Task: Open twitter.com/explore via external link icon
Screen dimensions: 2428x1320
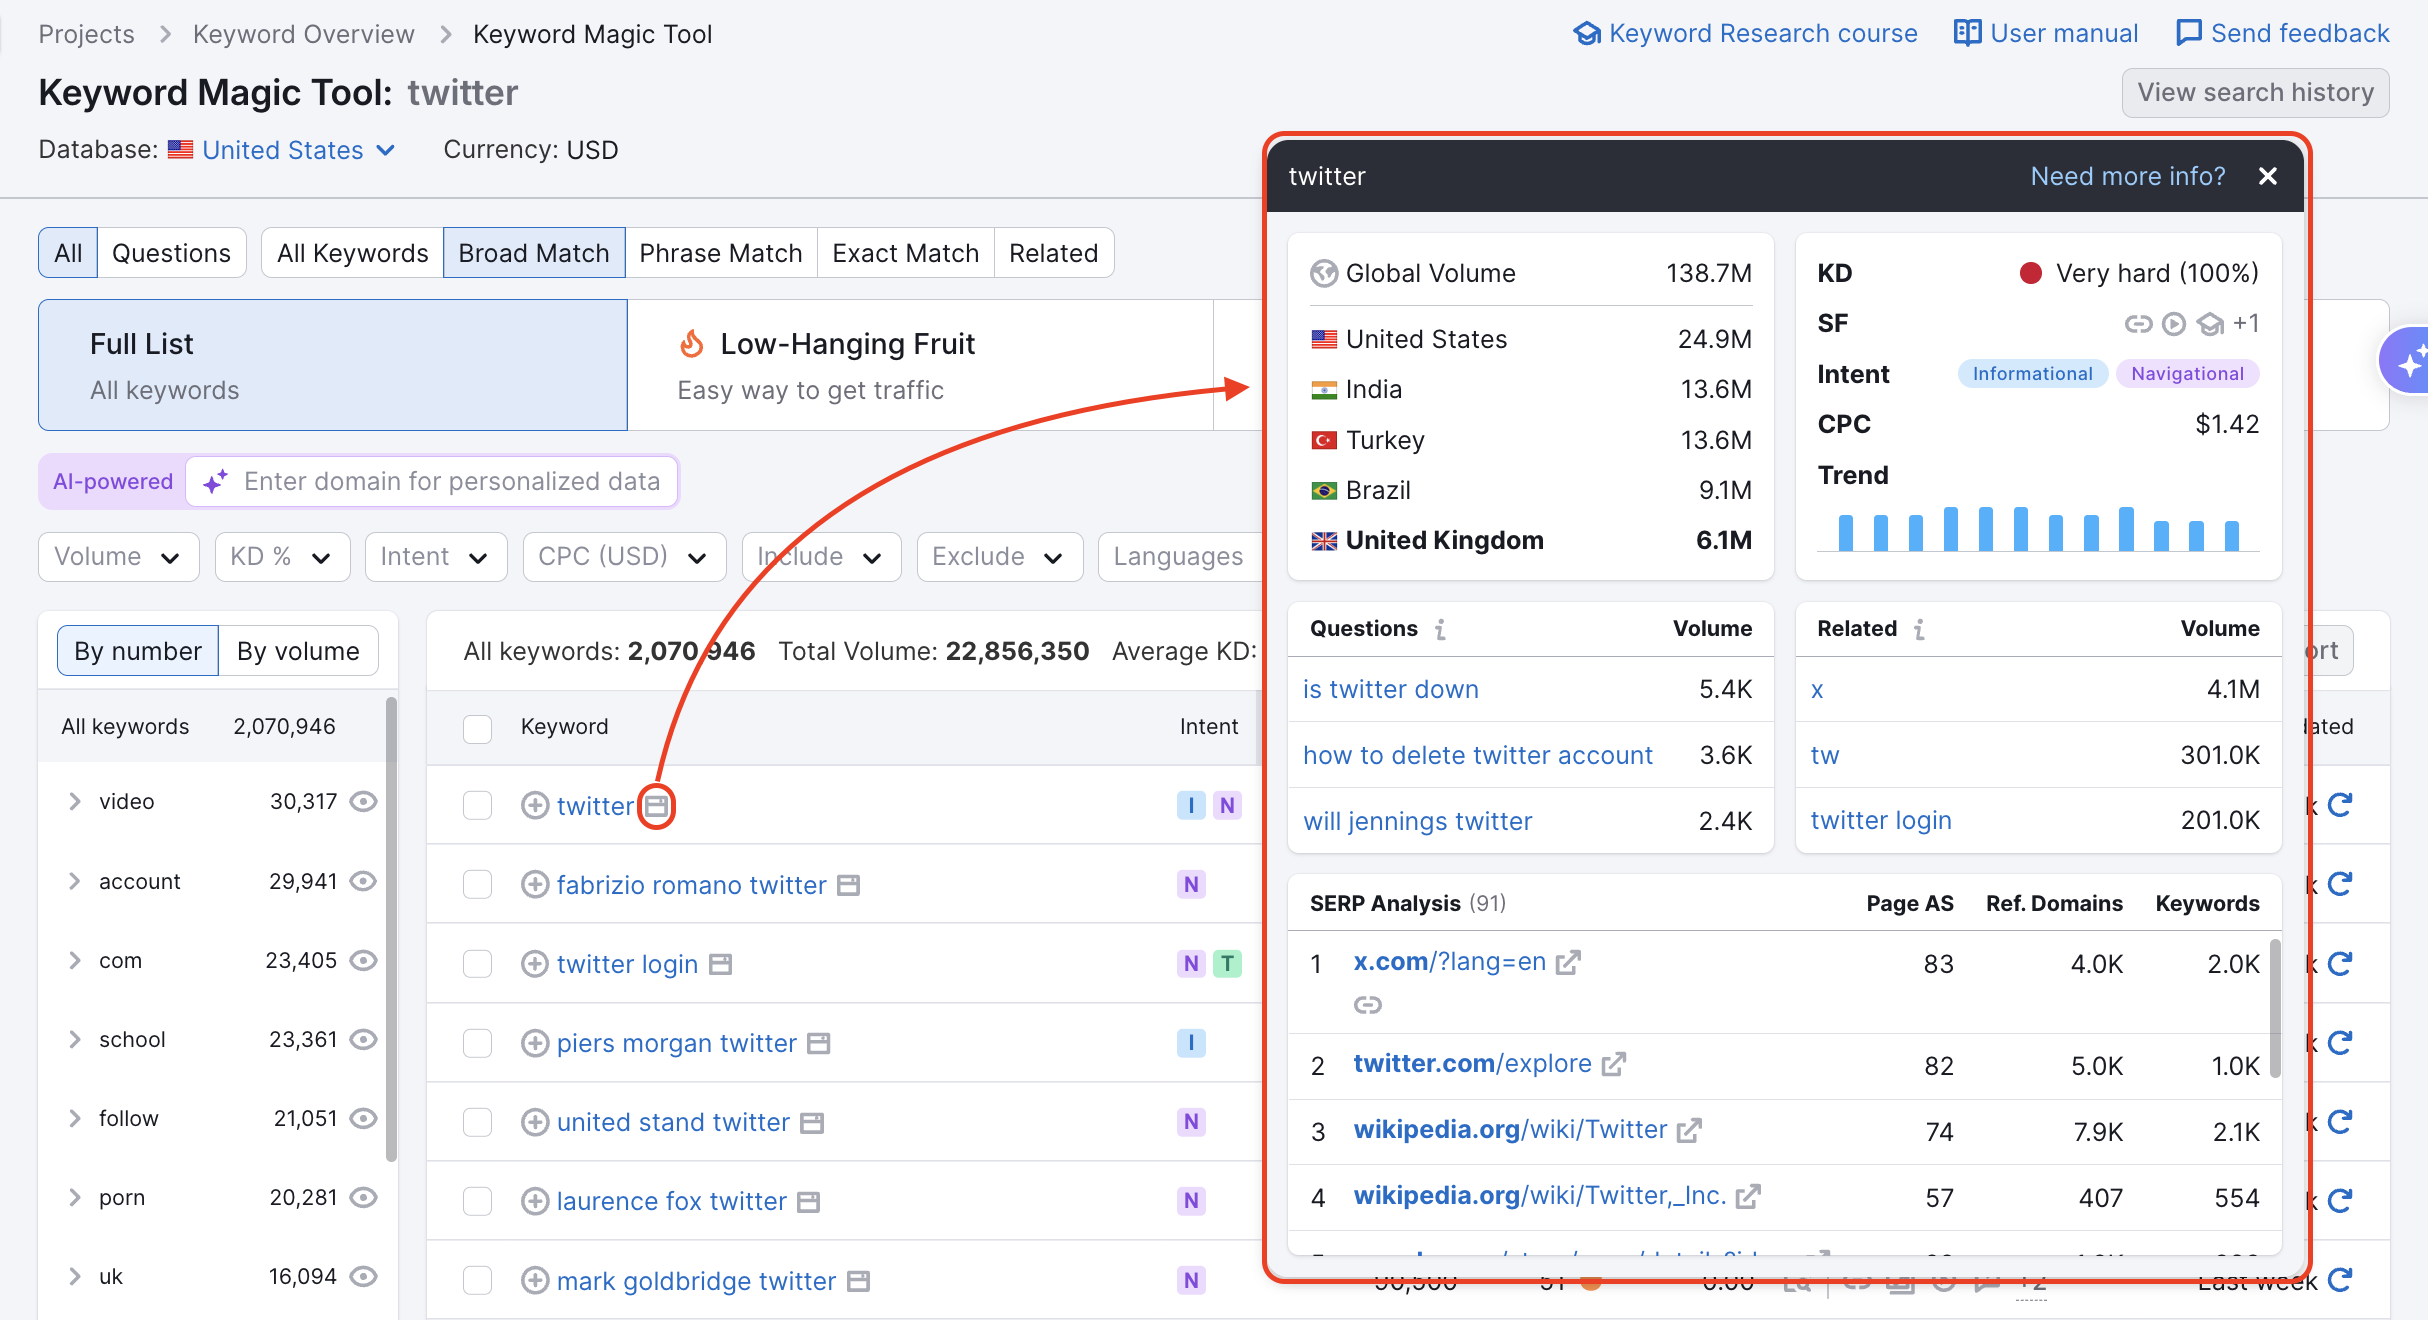Action: pyautogui.click(x=1613, y=1065)
